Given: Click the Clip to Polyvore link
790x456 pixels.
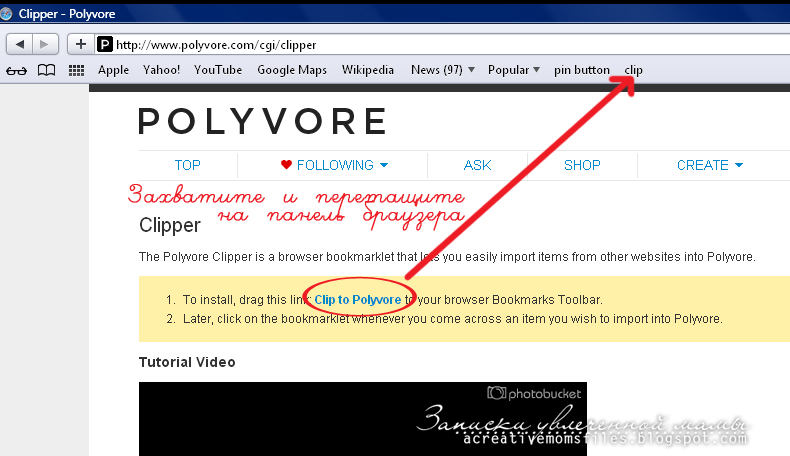Looking at the screenshot, I should [x=358, y=300].
